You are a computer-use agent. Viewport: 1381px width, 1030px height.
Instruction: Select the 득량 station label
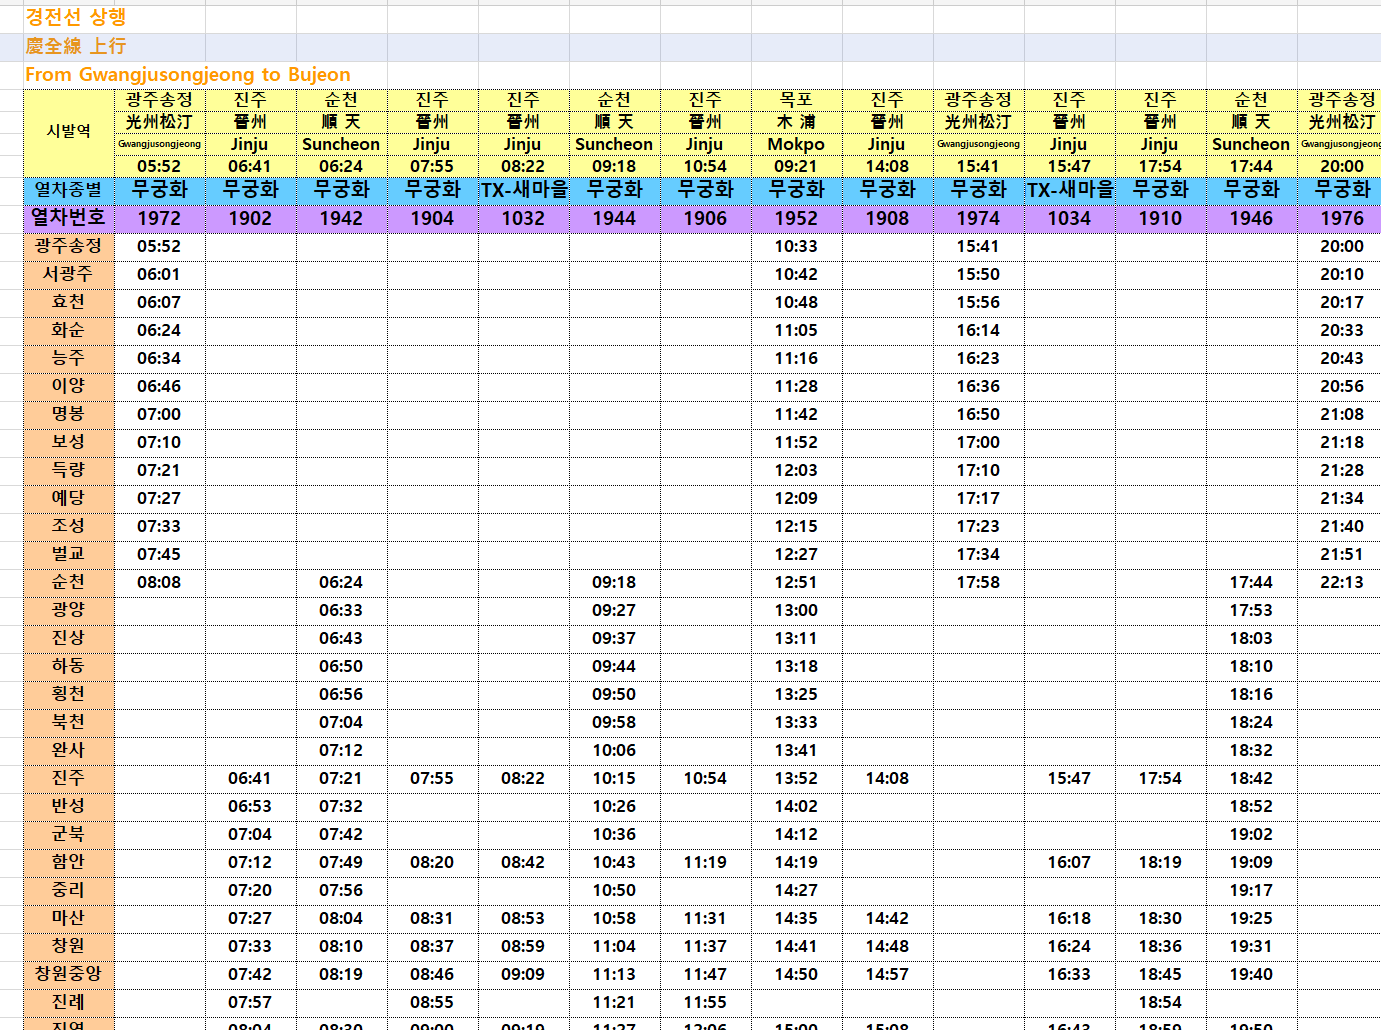(69, 470)
